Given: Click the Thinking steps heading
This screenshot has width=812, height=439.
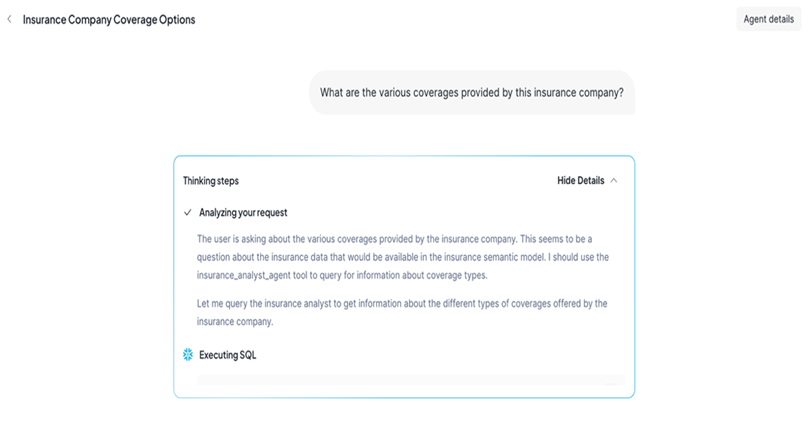Looking at the screenshot, I should (211, 181).
